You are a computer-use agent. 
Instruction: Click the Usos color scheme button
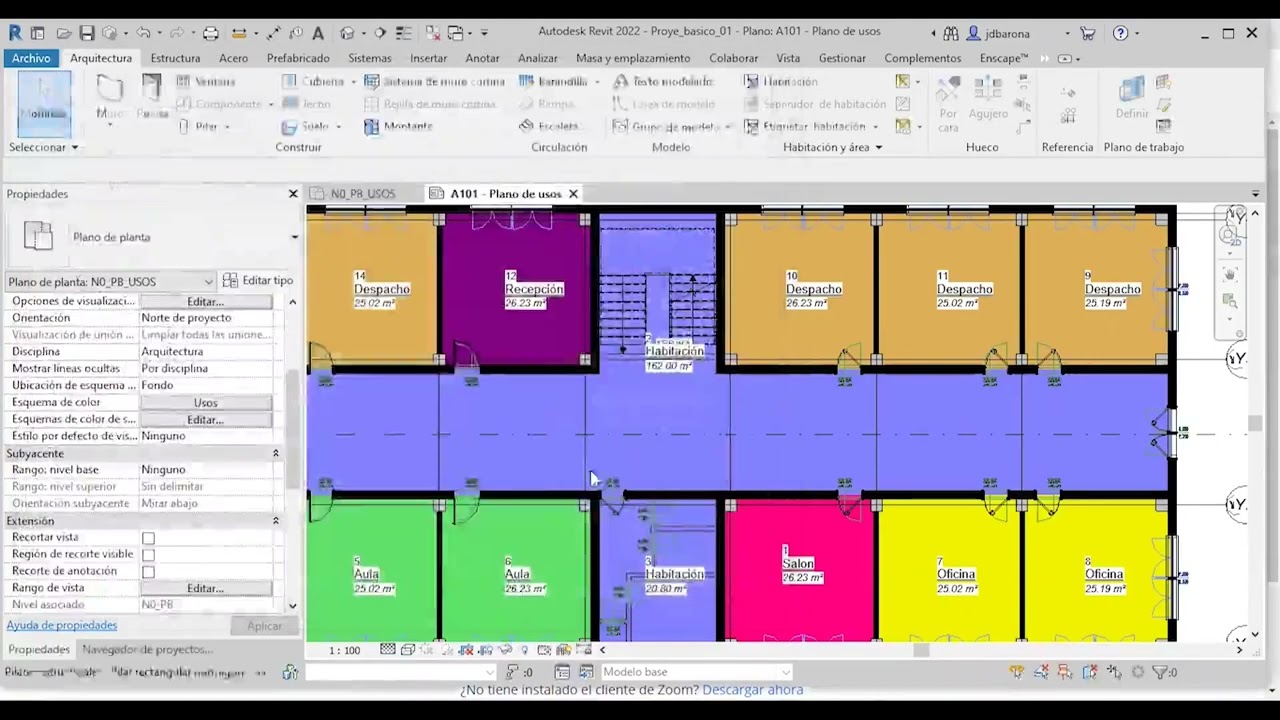tap(205, 403)
